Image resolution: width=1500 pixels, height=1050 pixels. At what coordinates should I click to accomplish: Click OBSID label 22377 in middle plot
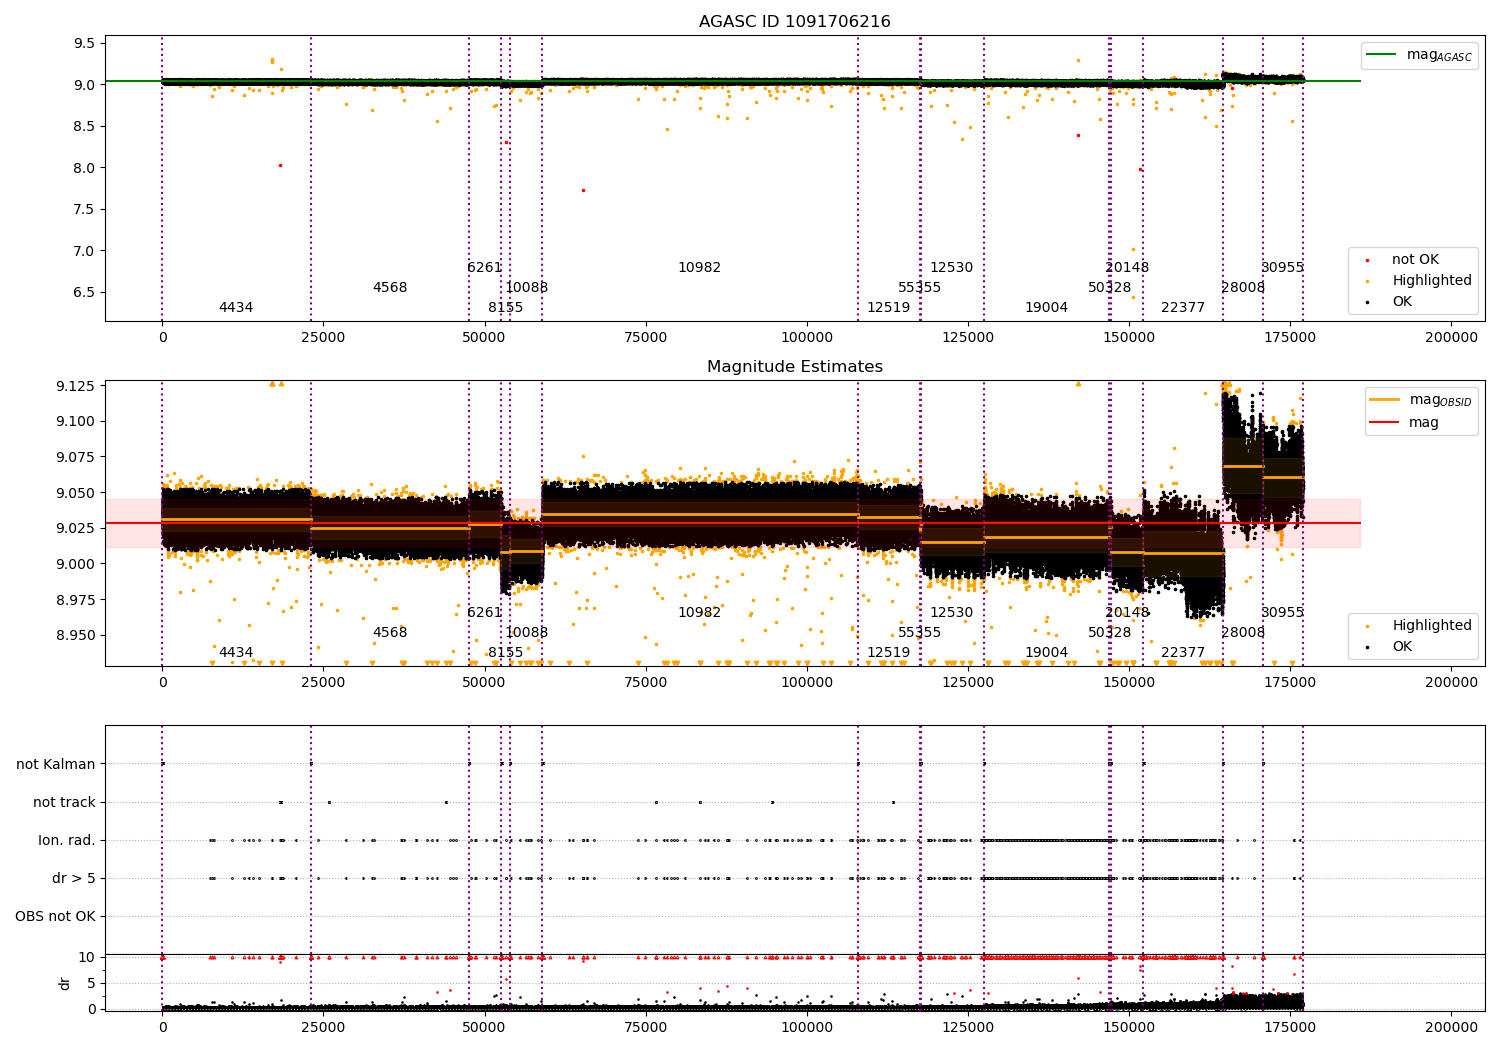pos(1183,653)
